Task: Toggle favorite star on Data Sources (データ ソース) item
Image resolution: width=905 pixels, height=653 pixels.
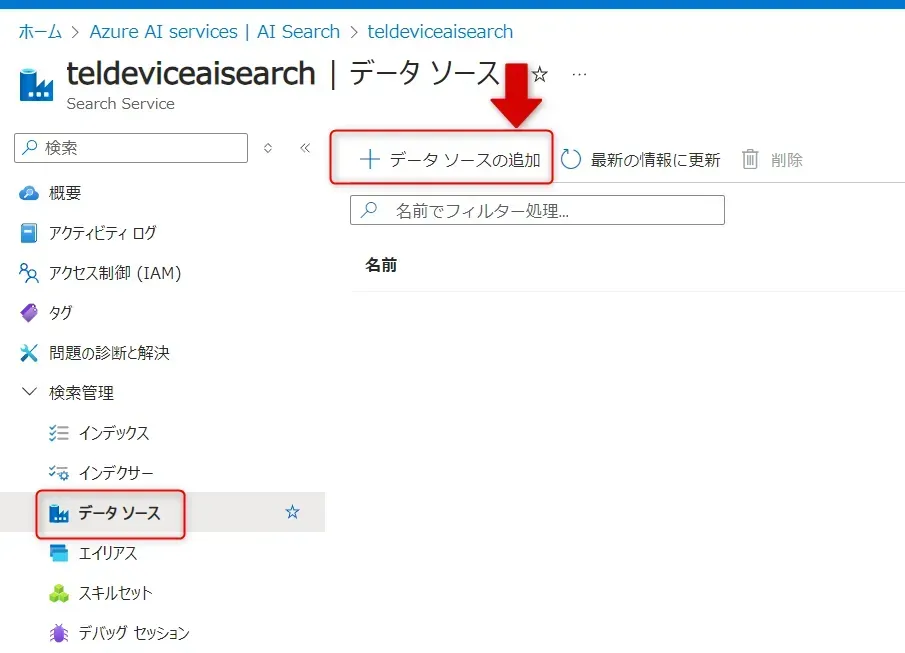Action: [292, 513]
